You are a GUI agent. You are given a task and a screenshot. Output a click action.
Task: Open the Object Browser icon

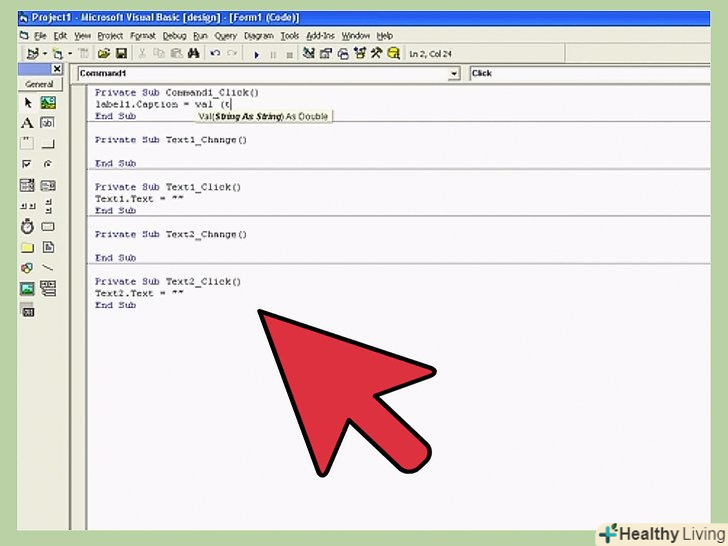click(x=359, y=53)
